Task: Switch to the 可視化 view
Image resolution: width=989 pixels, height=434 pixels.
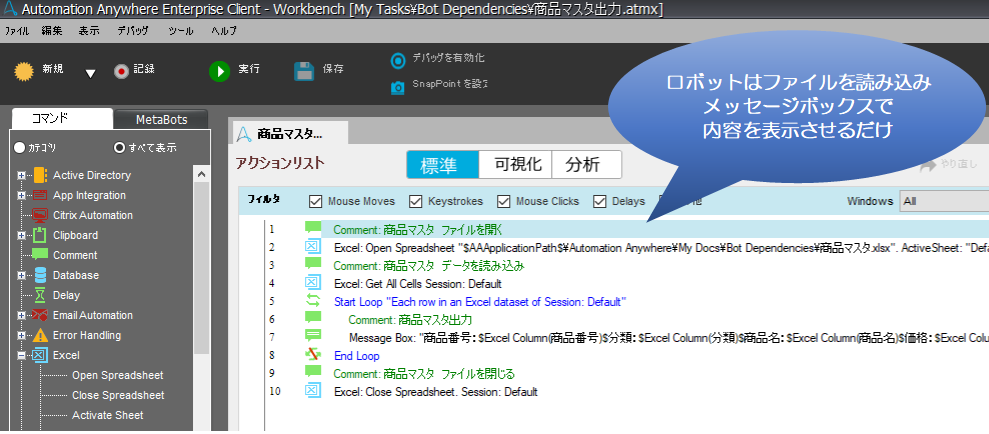Action: (515, 165)
